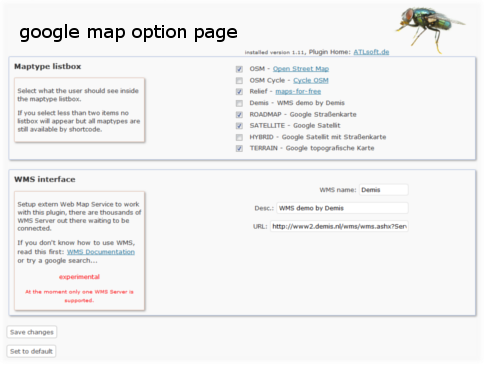Toggle the SATELLITE Google Satellit checkbox
This screenshot has height=366, width=486.
coord(239,126)
